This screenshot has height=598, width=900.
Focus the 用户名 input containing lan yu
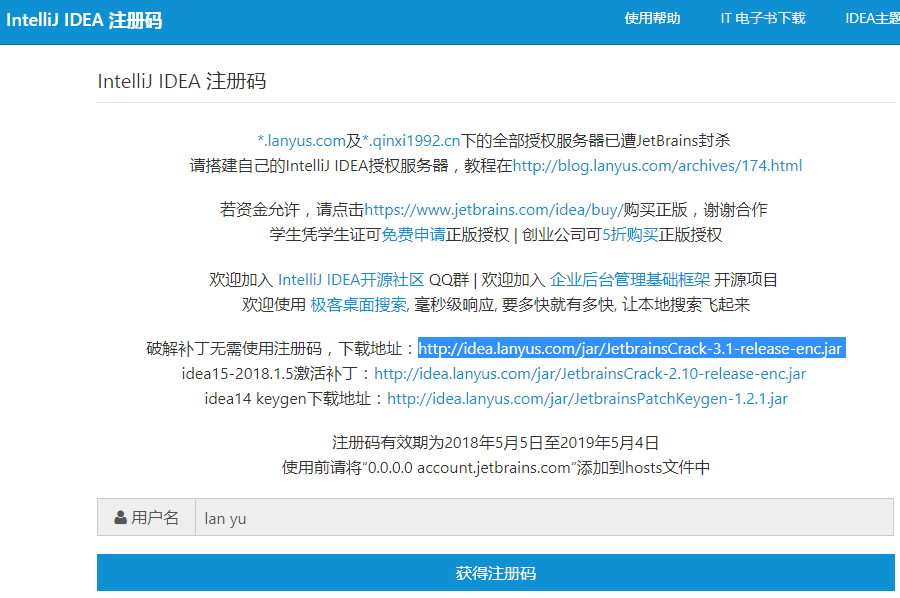(544, 517)
